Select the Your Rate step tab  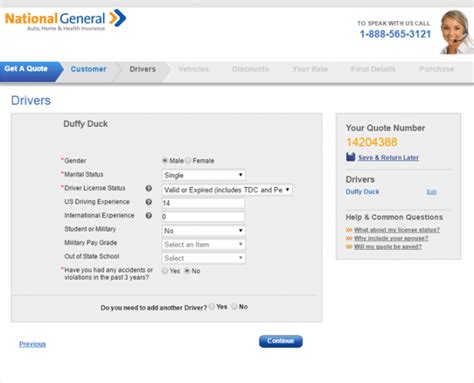pos(310,69)
